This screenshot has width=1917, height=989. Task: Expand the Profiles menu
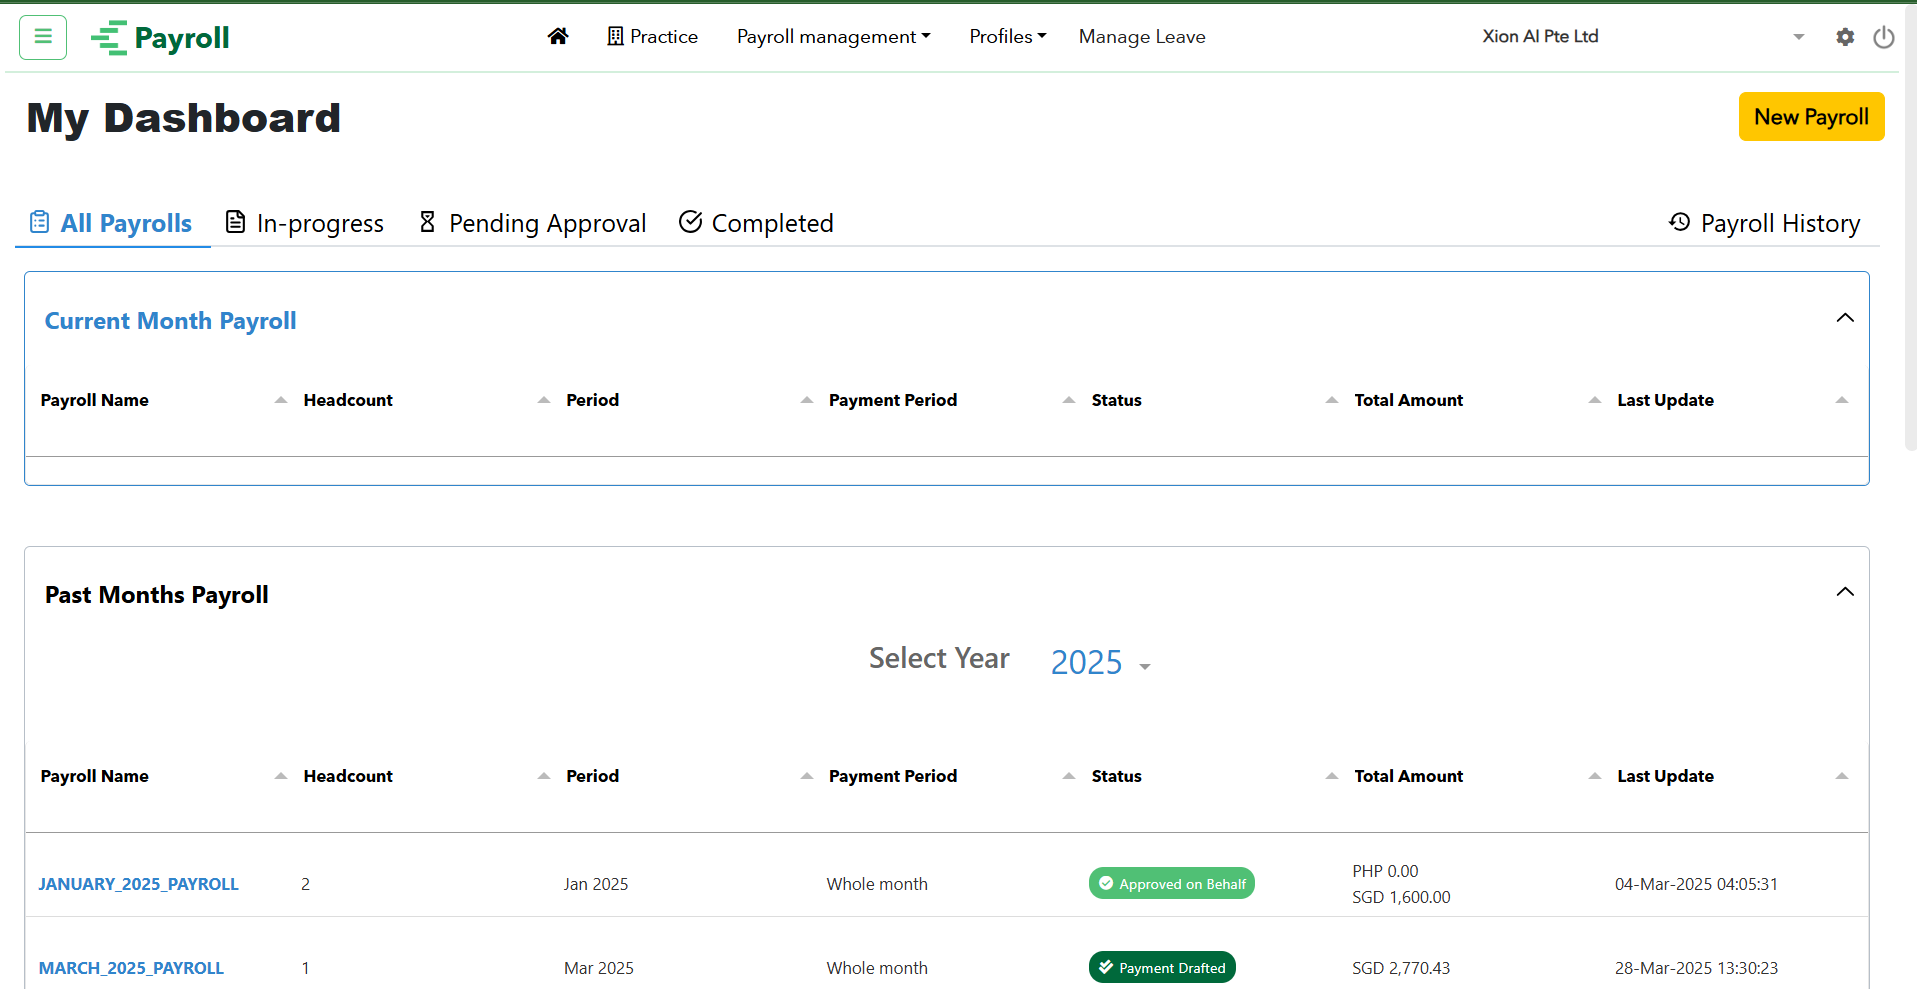1007,36
